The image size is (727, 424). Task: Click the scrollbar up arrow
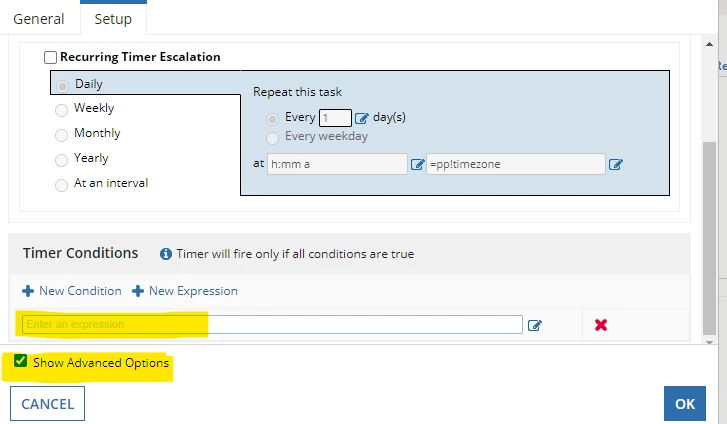point(709,44)
